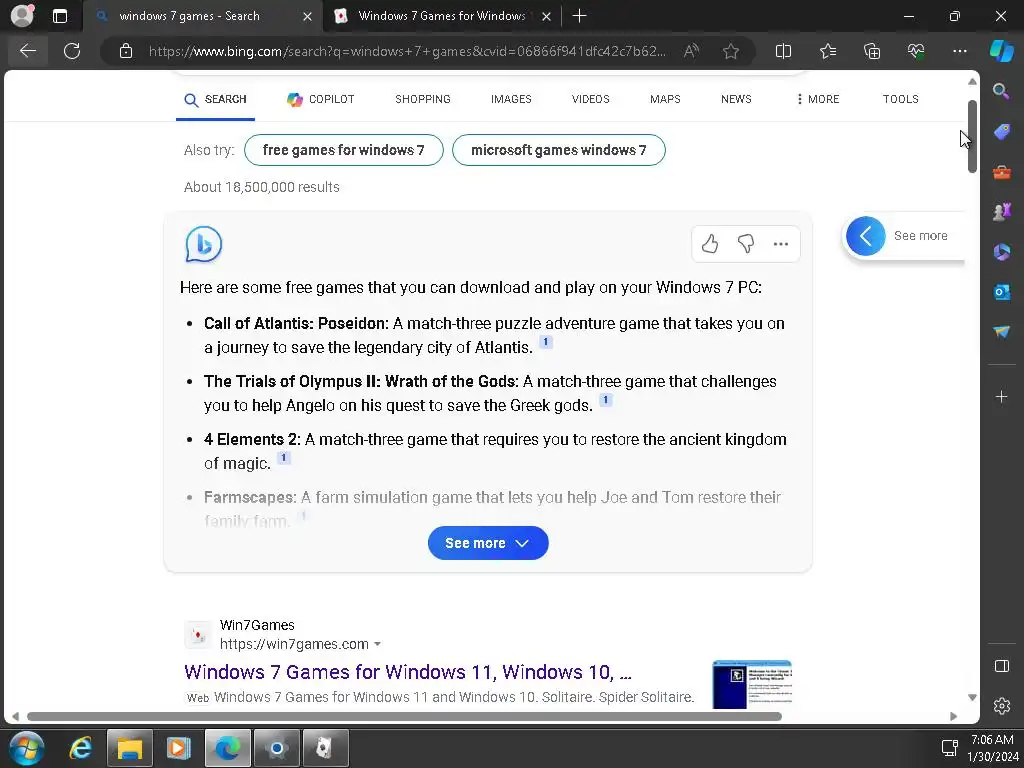
Task: Go back with the browser back arrow
Action: click(27, 51)
